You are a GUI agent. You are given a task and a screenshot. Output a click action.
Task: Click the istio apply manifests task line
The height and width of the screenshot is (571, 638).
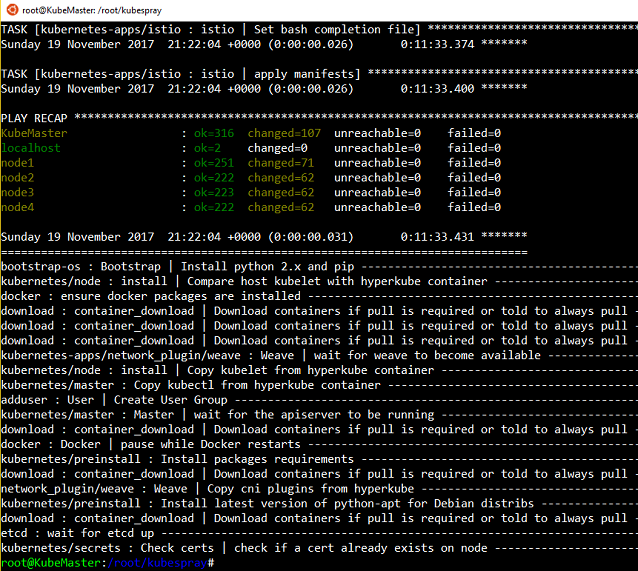coord(181,74)
